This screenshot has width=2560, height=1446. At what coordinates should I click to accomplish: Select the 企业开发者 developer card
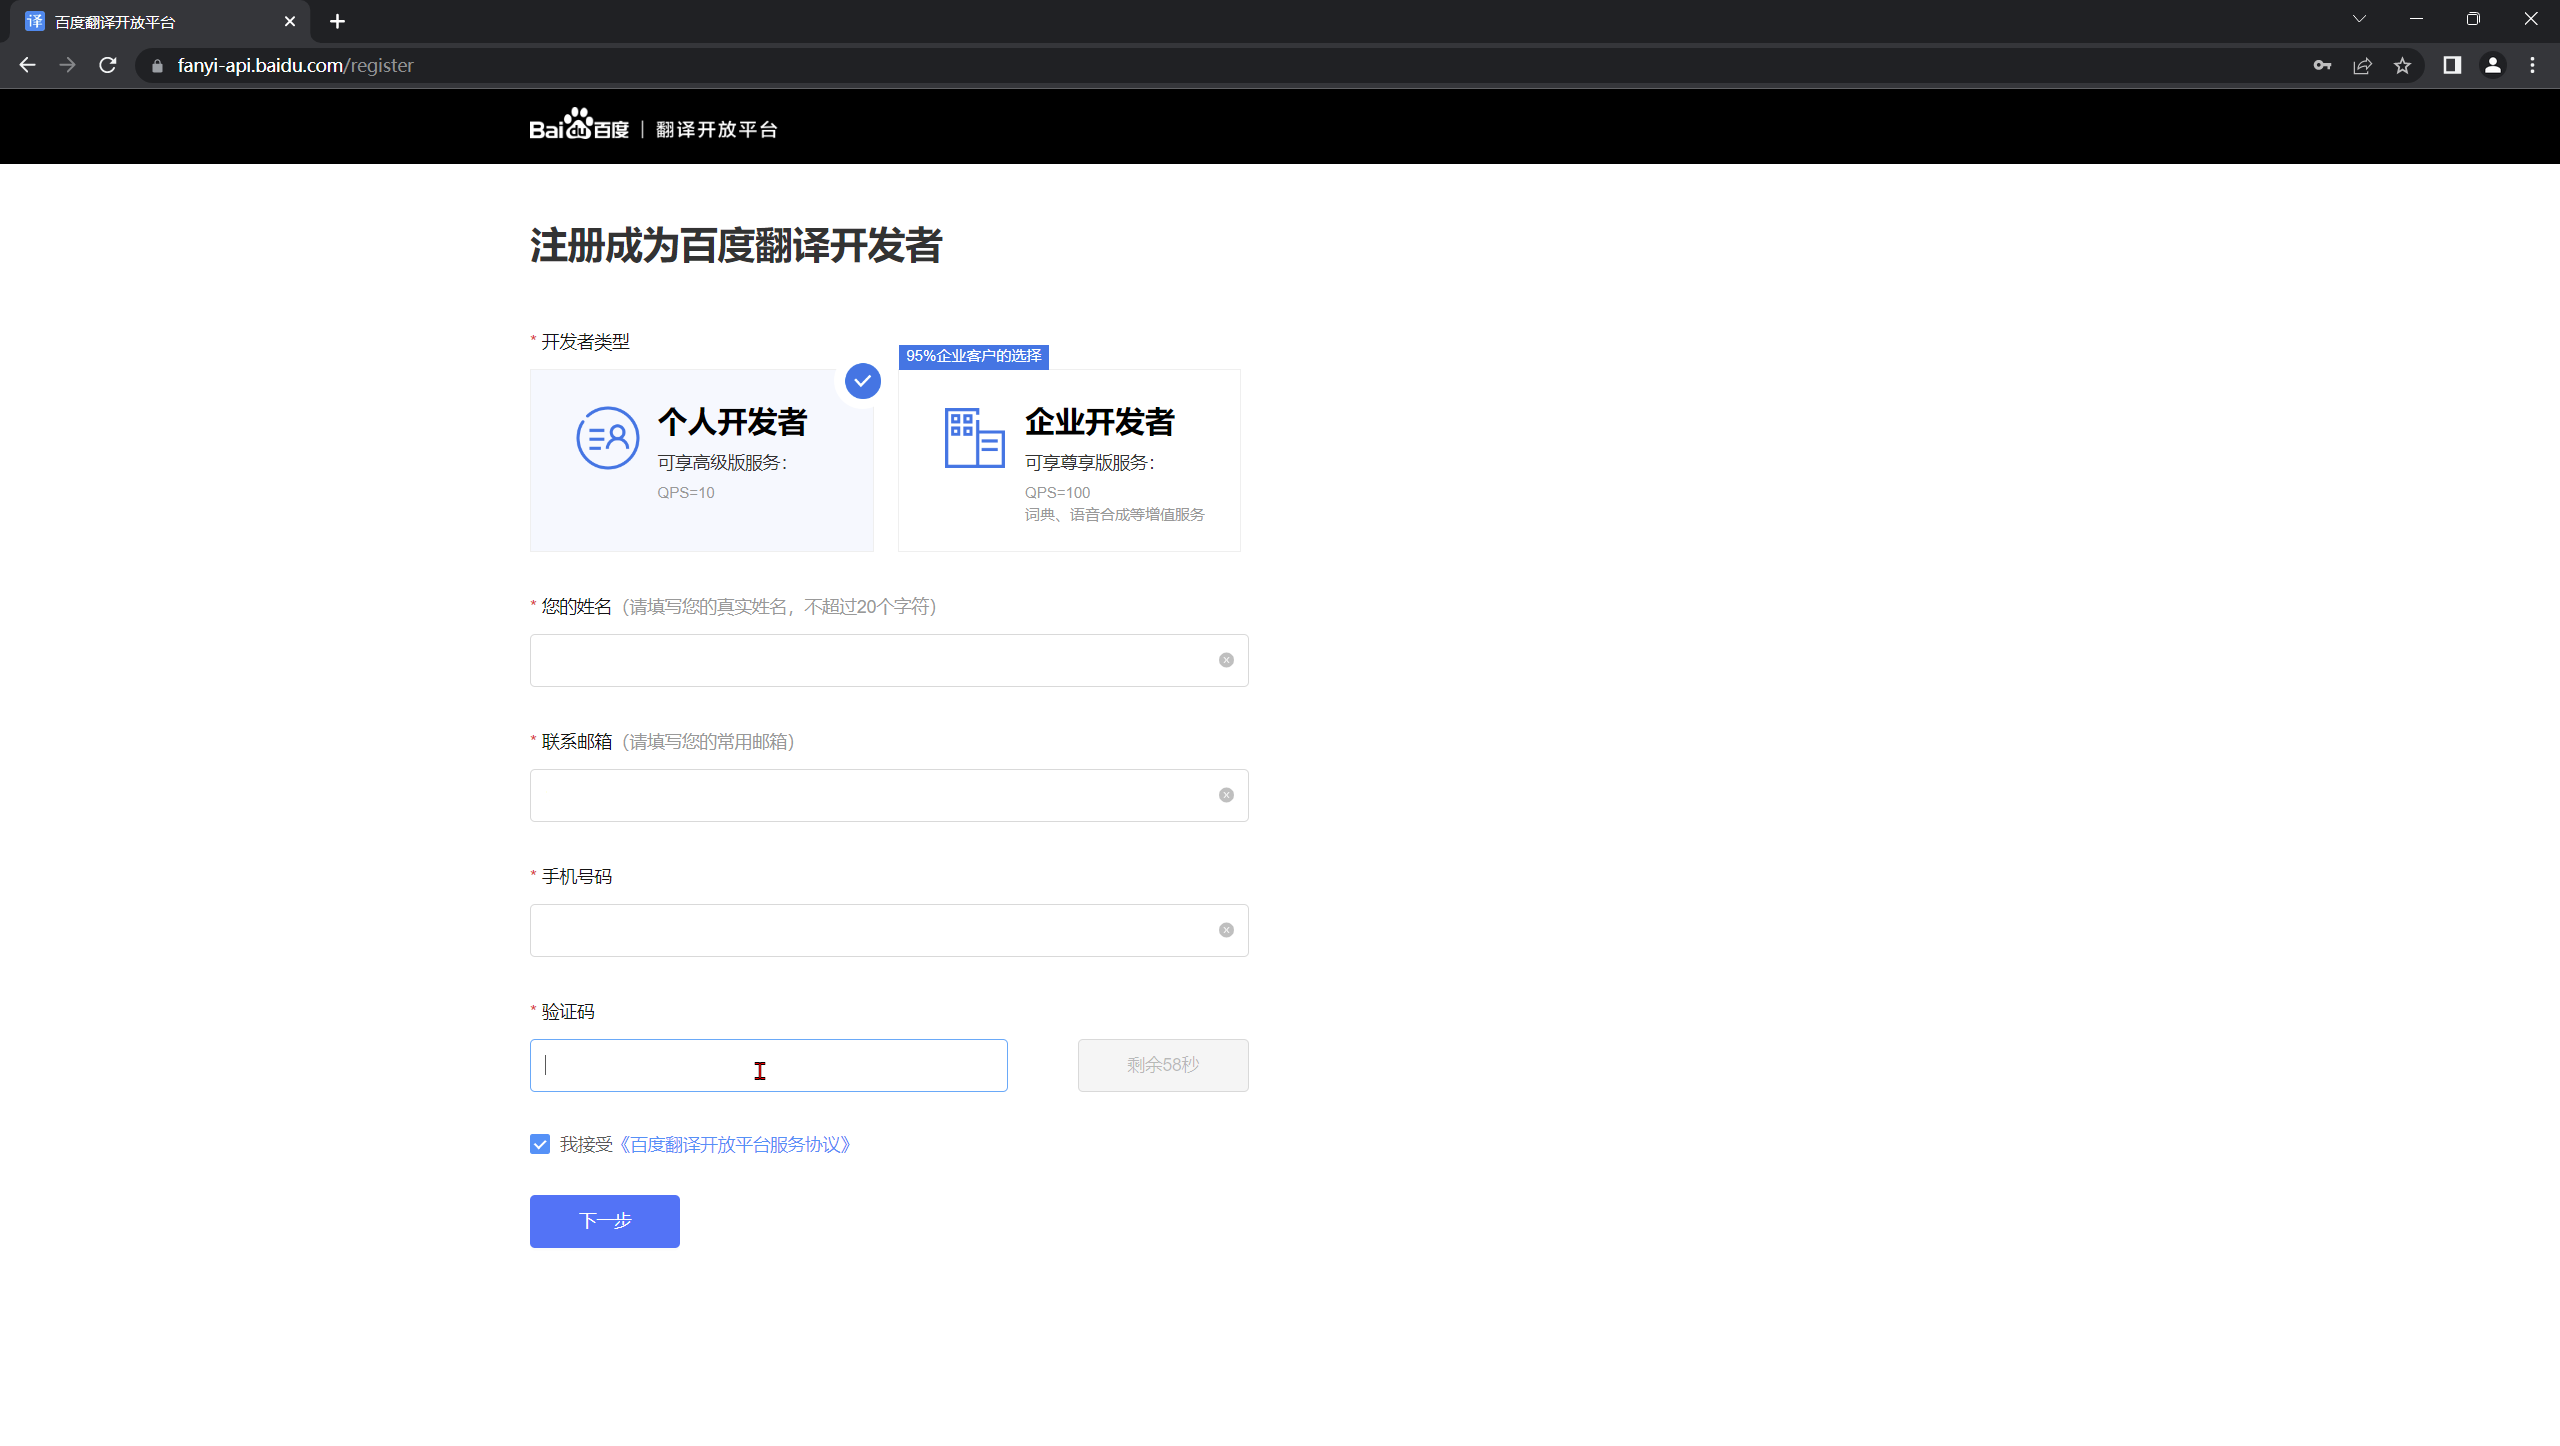[1069, 460]
